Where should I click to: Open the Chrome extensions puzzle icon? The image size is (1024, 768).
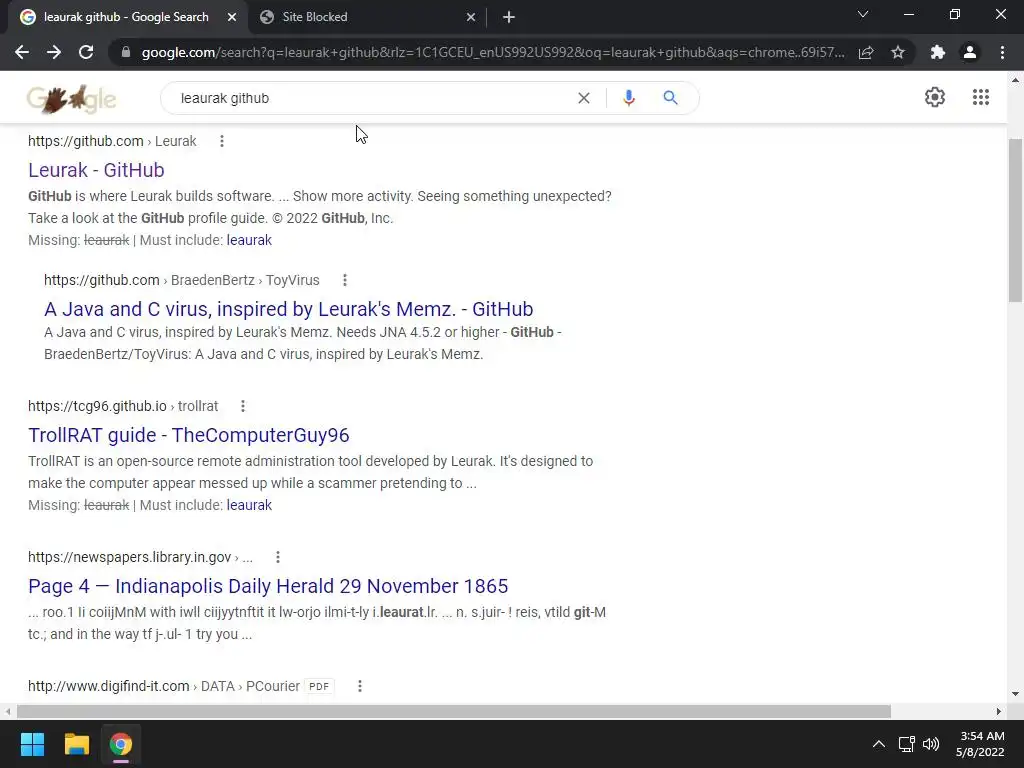(938, 52)
